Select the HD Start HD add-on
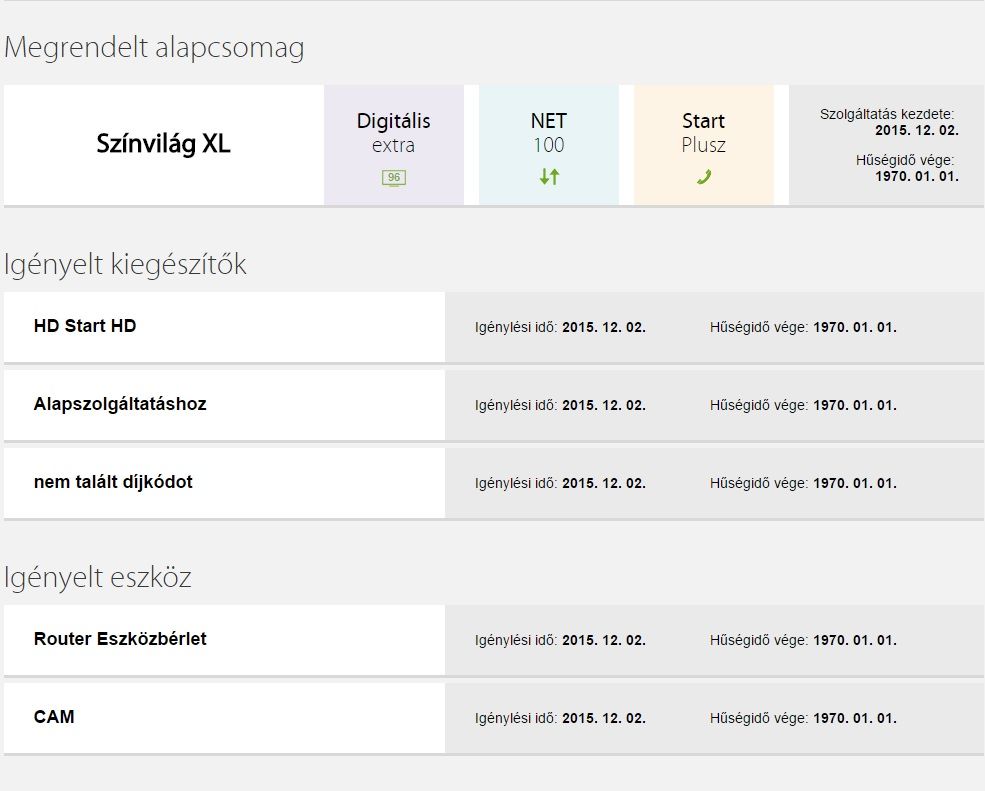The width and height of the screenshot is (985, 791). coord(85,326)
